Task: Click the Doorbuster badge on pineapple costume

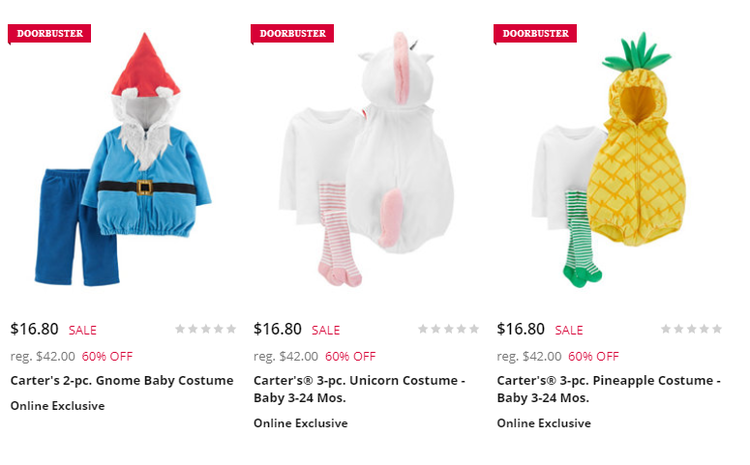Action: (536, 33)
